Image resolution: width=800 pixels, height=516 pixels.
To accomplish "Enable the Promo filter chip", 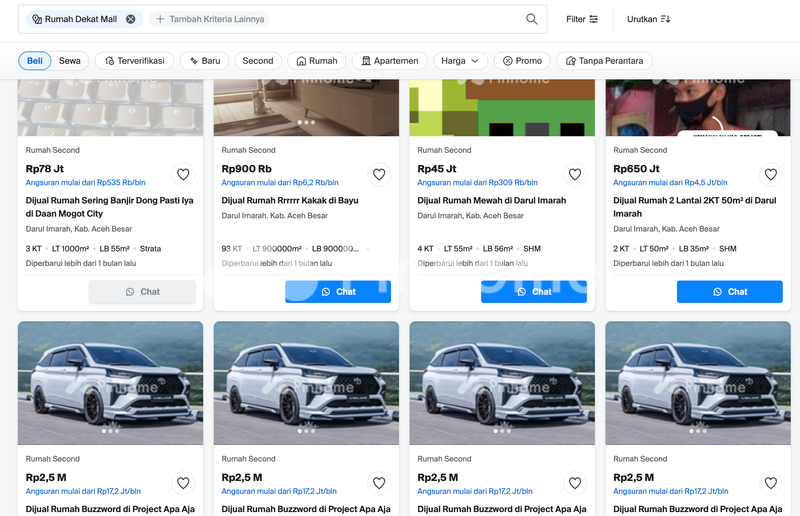I will 522,61.
